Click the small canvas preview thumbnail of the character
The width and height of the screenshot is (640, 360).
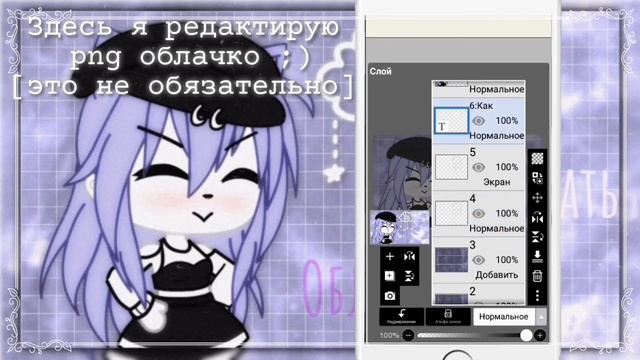(400, 227)
